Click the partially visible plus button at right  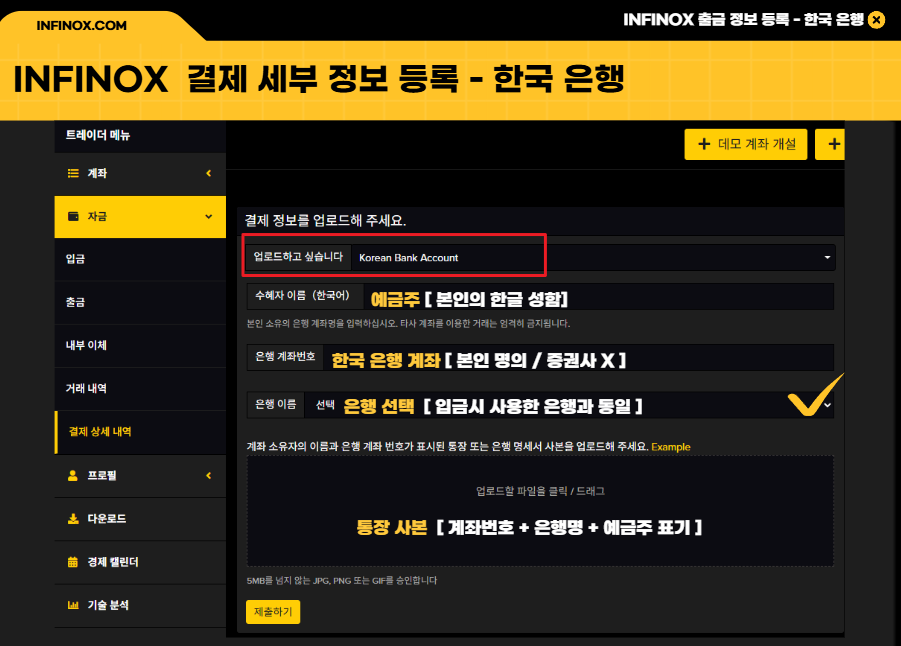point(830,144)
